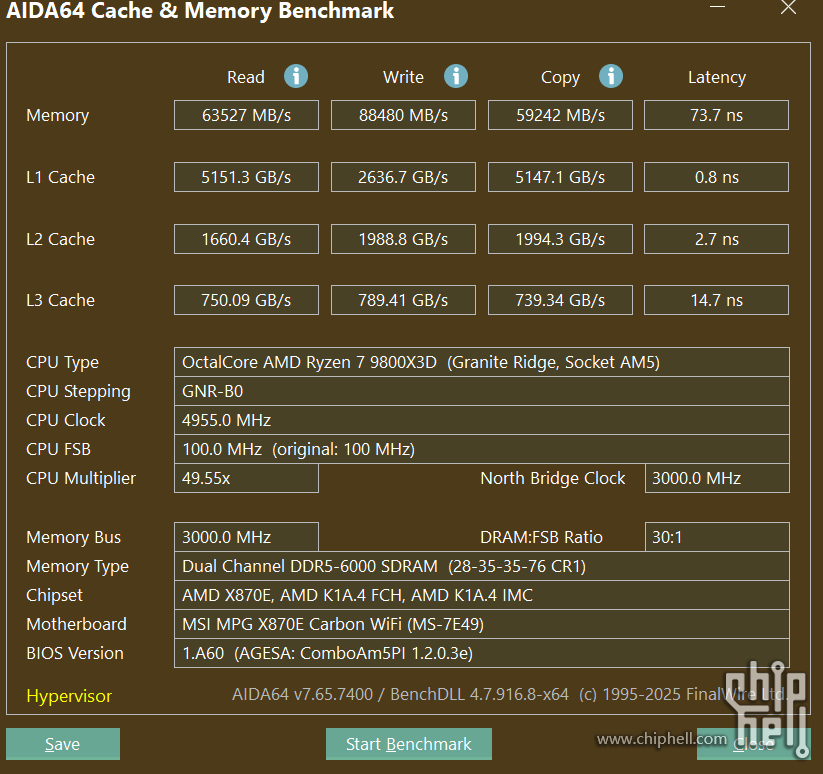Click the CPU Type label

[x=62, y=363]
